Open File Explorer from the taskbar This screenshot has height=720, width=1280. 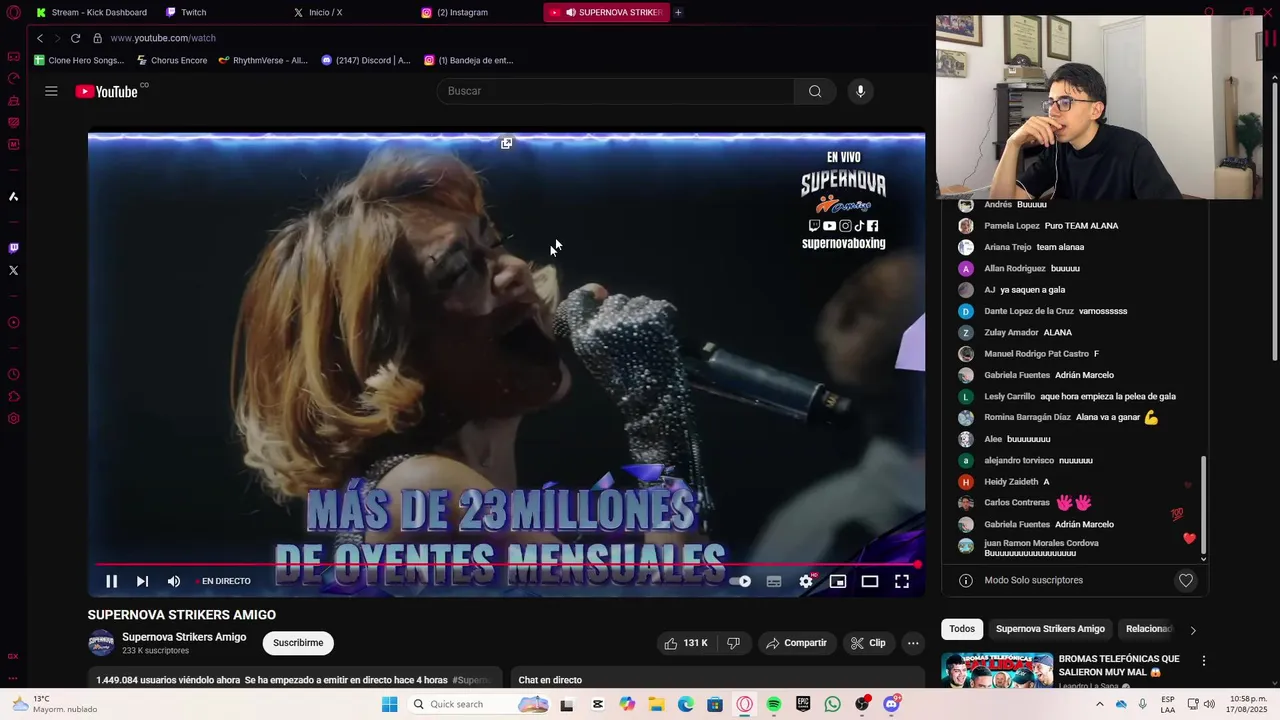click(656, 704)
